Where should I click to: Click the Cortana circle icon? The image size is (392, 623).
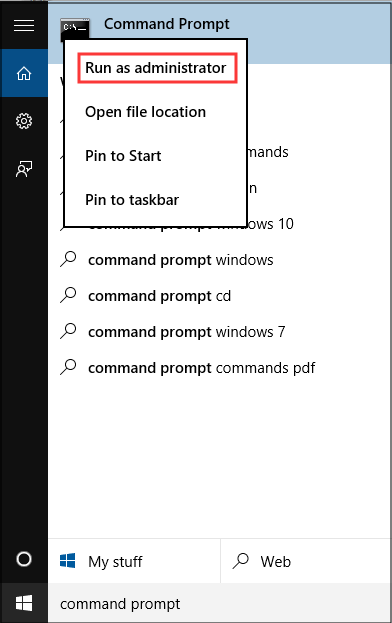pos(24,559)
